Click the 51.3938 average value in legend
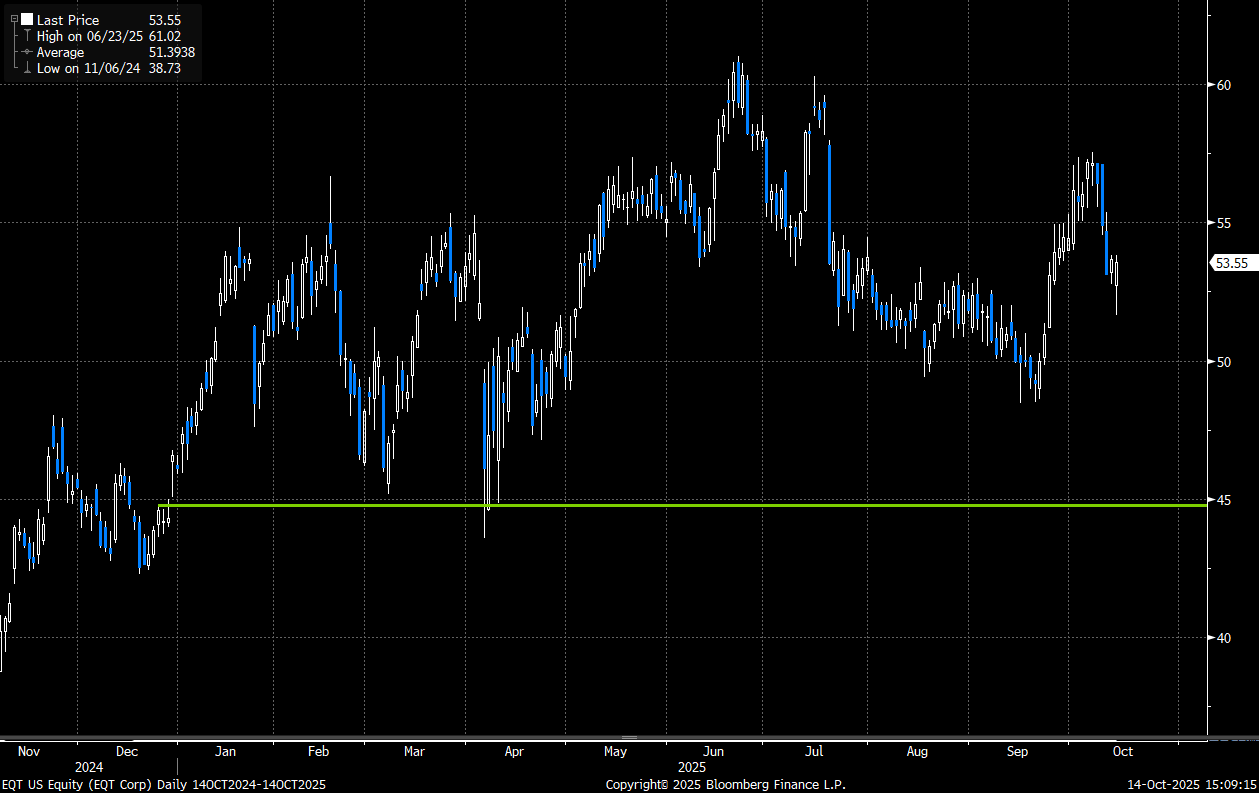Viewport: 1259px width, 793px height. coord(170,52)
